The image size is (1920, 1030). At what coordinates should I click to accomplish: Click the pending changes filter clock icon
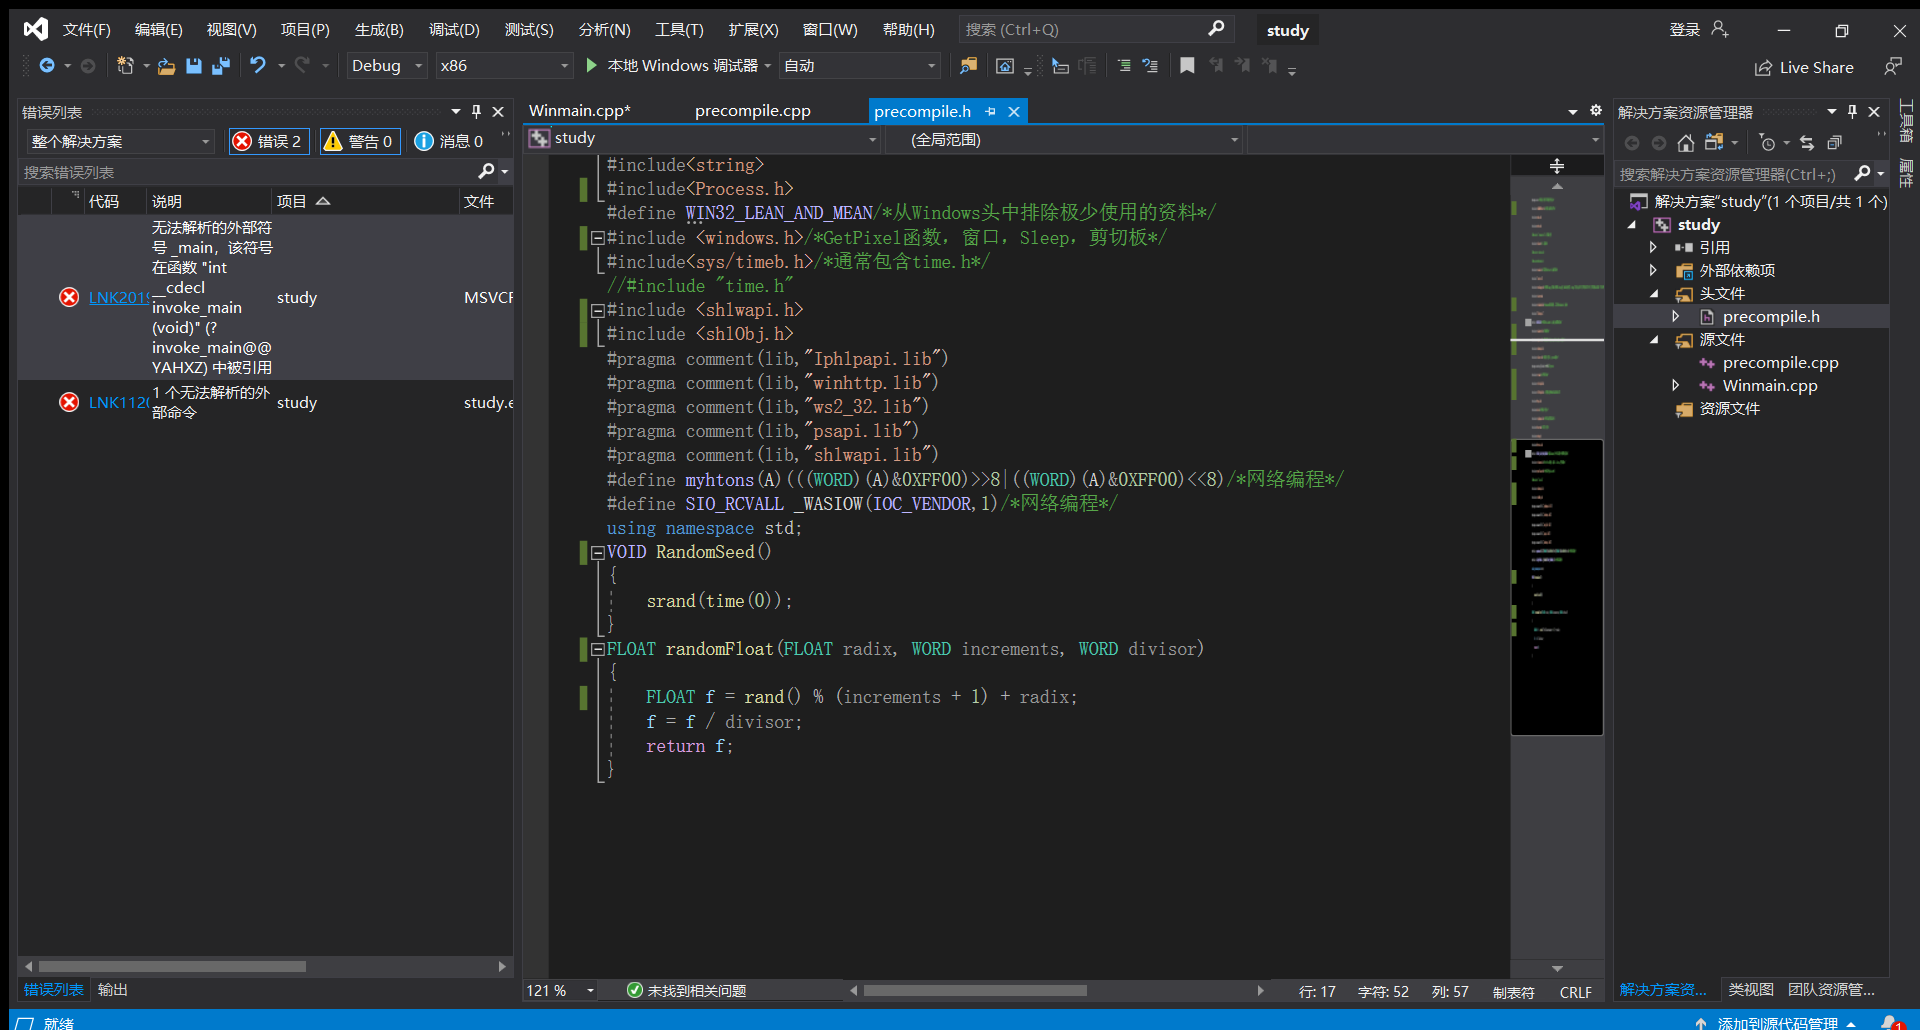(1767, 143)
